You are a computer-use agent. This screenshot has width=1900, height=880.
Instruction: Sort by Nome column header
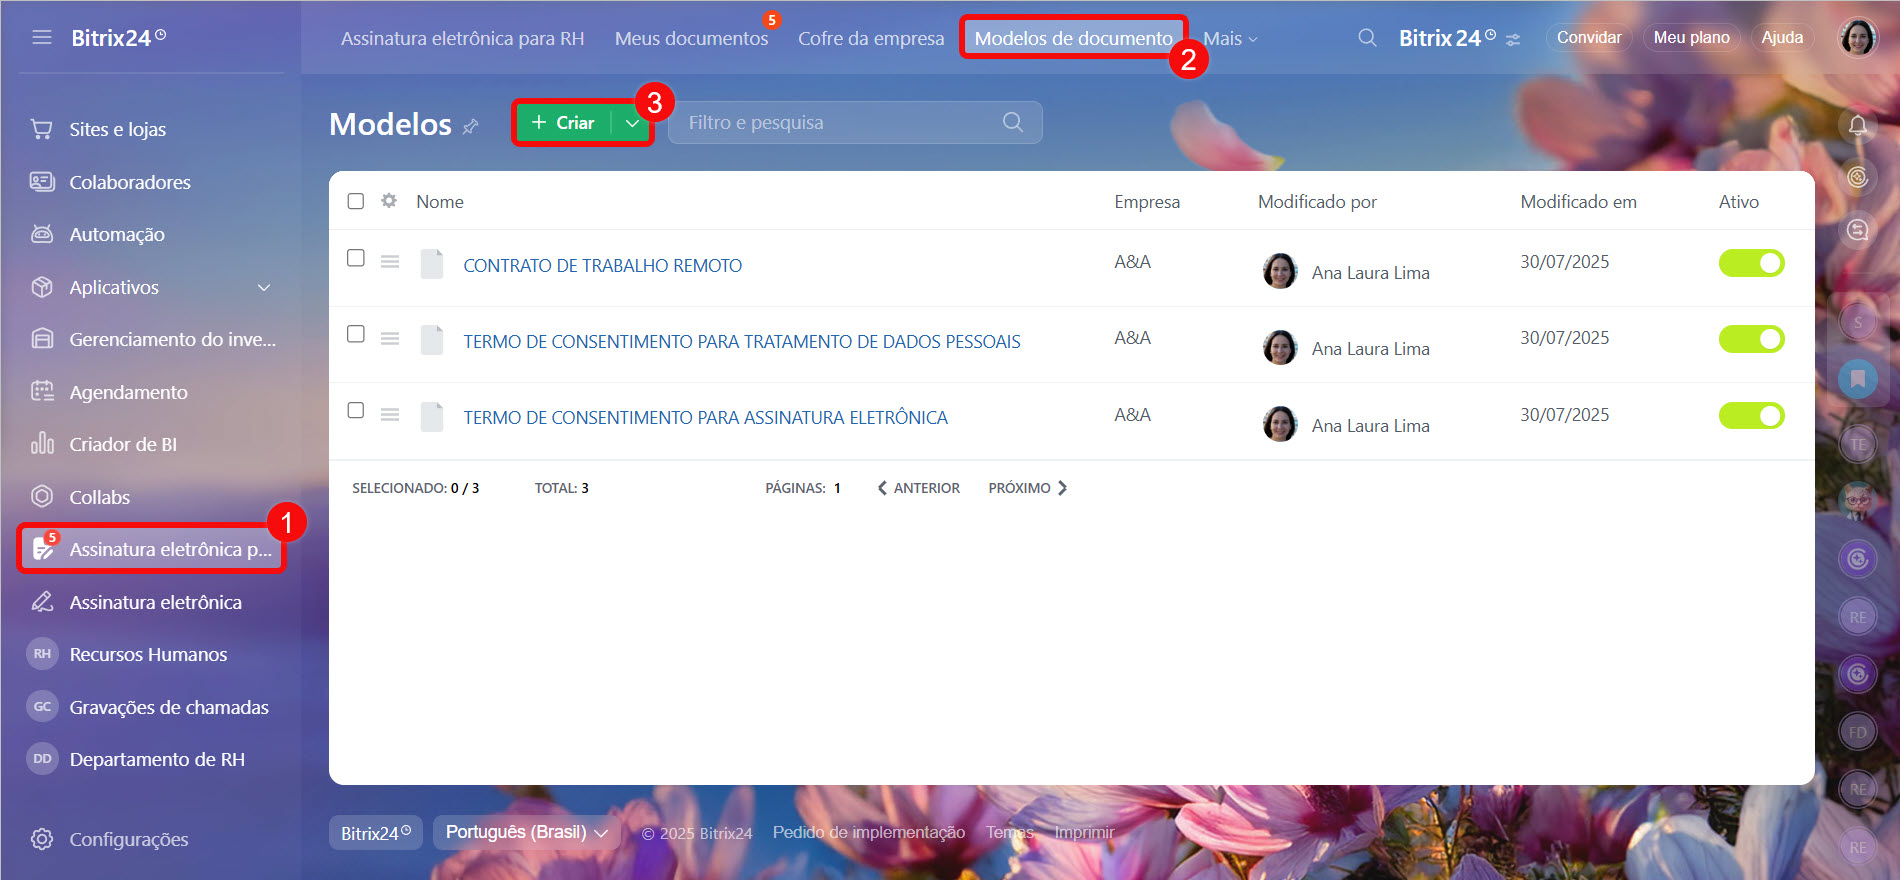(x=440, y=201)
